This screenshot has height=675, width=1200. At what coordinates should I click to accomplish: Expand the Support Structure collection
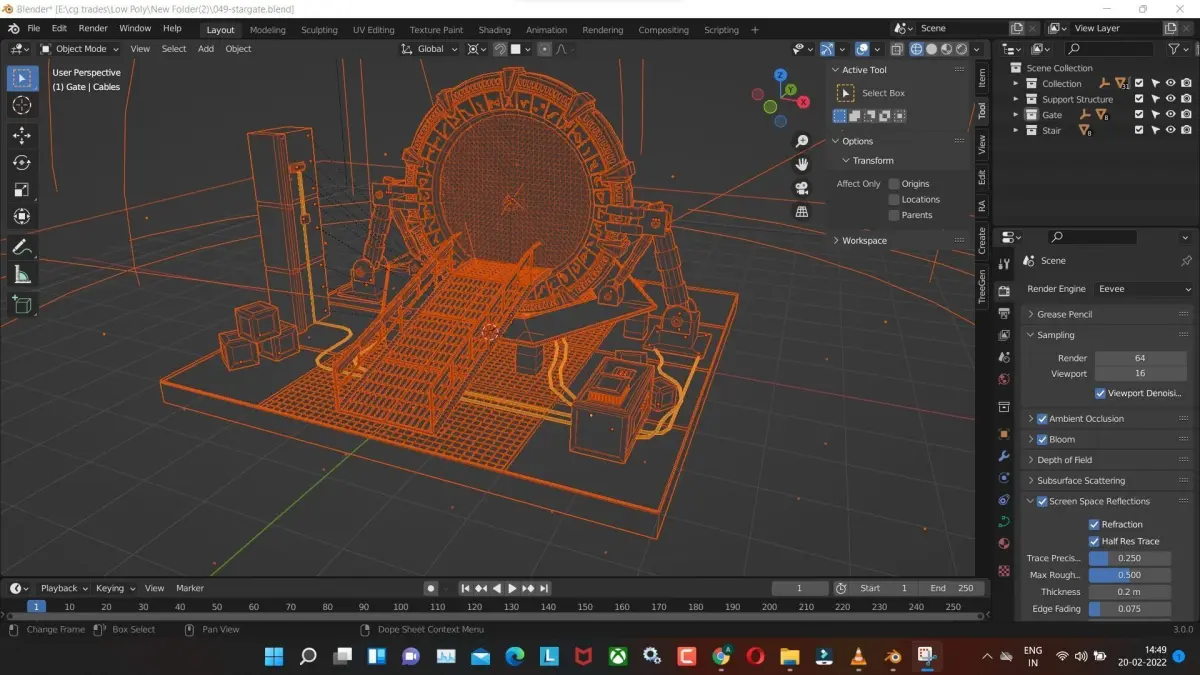(1016, 99)
